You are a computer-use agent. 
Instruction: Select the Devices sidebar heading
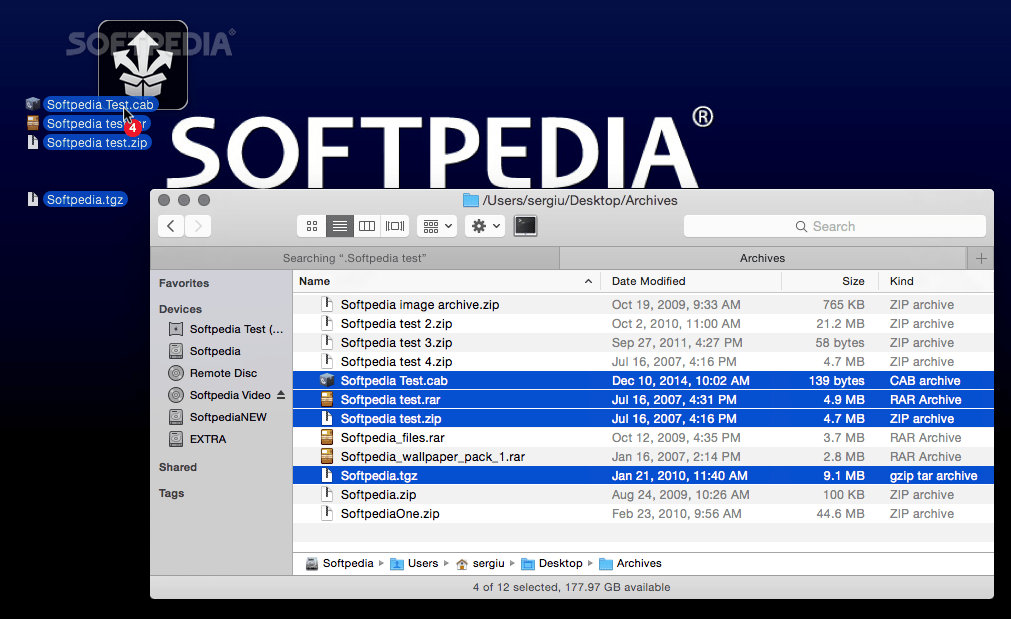tap(180, 310)
